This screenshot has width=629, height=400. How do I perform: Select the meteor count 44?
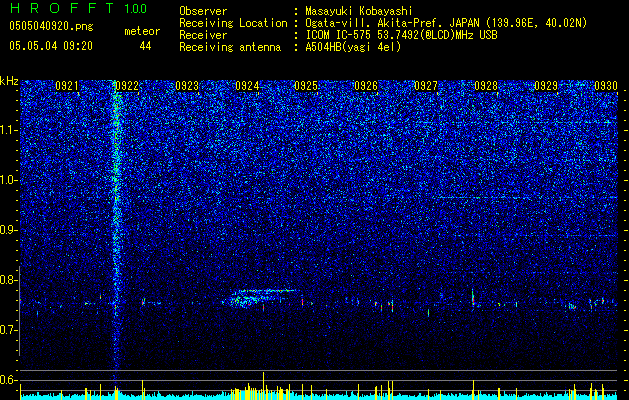point(145,46)
